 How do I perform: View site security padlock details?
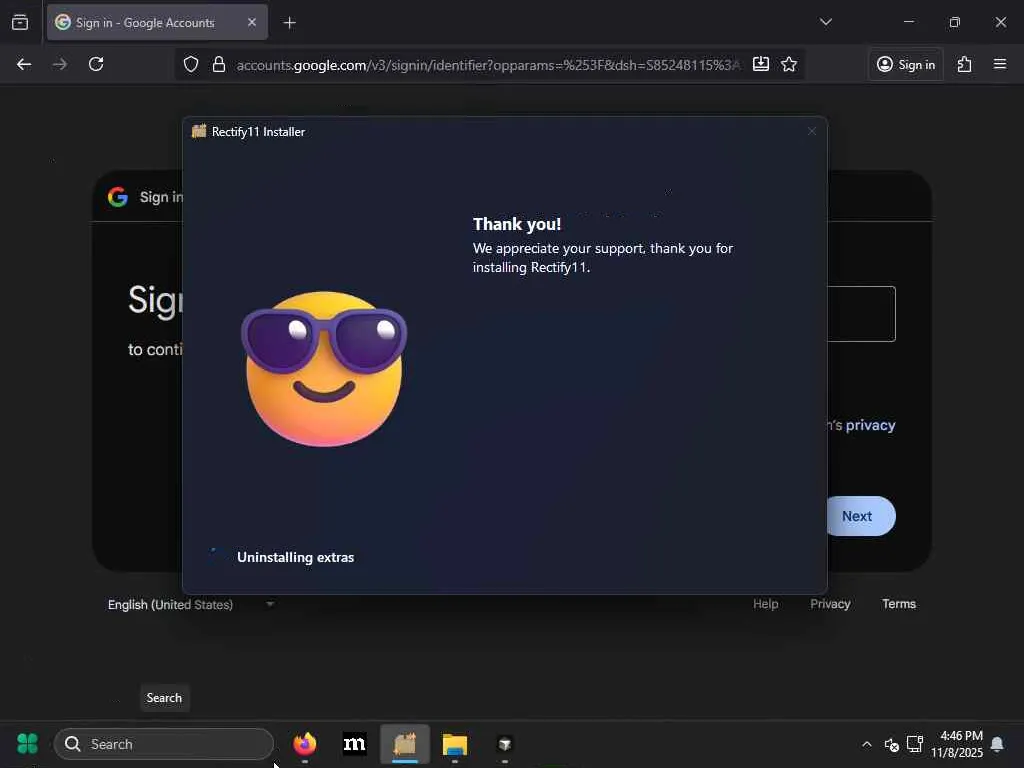coord(219,64)
